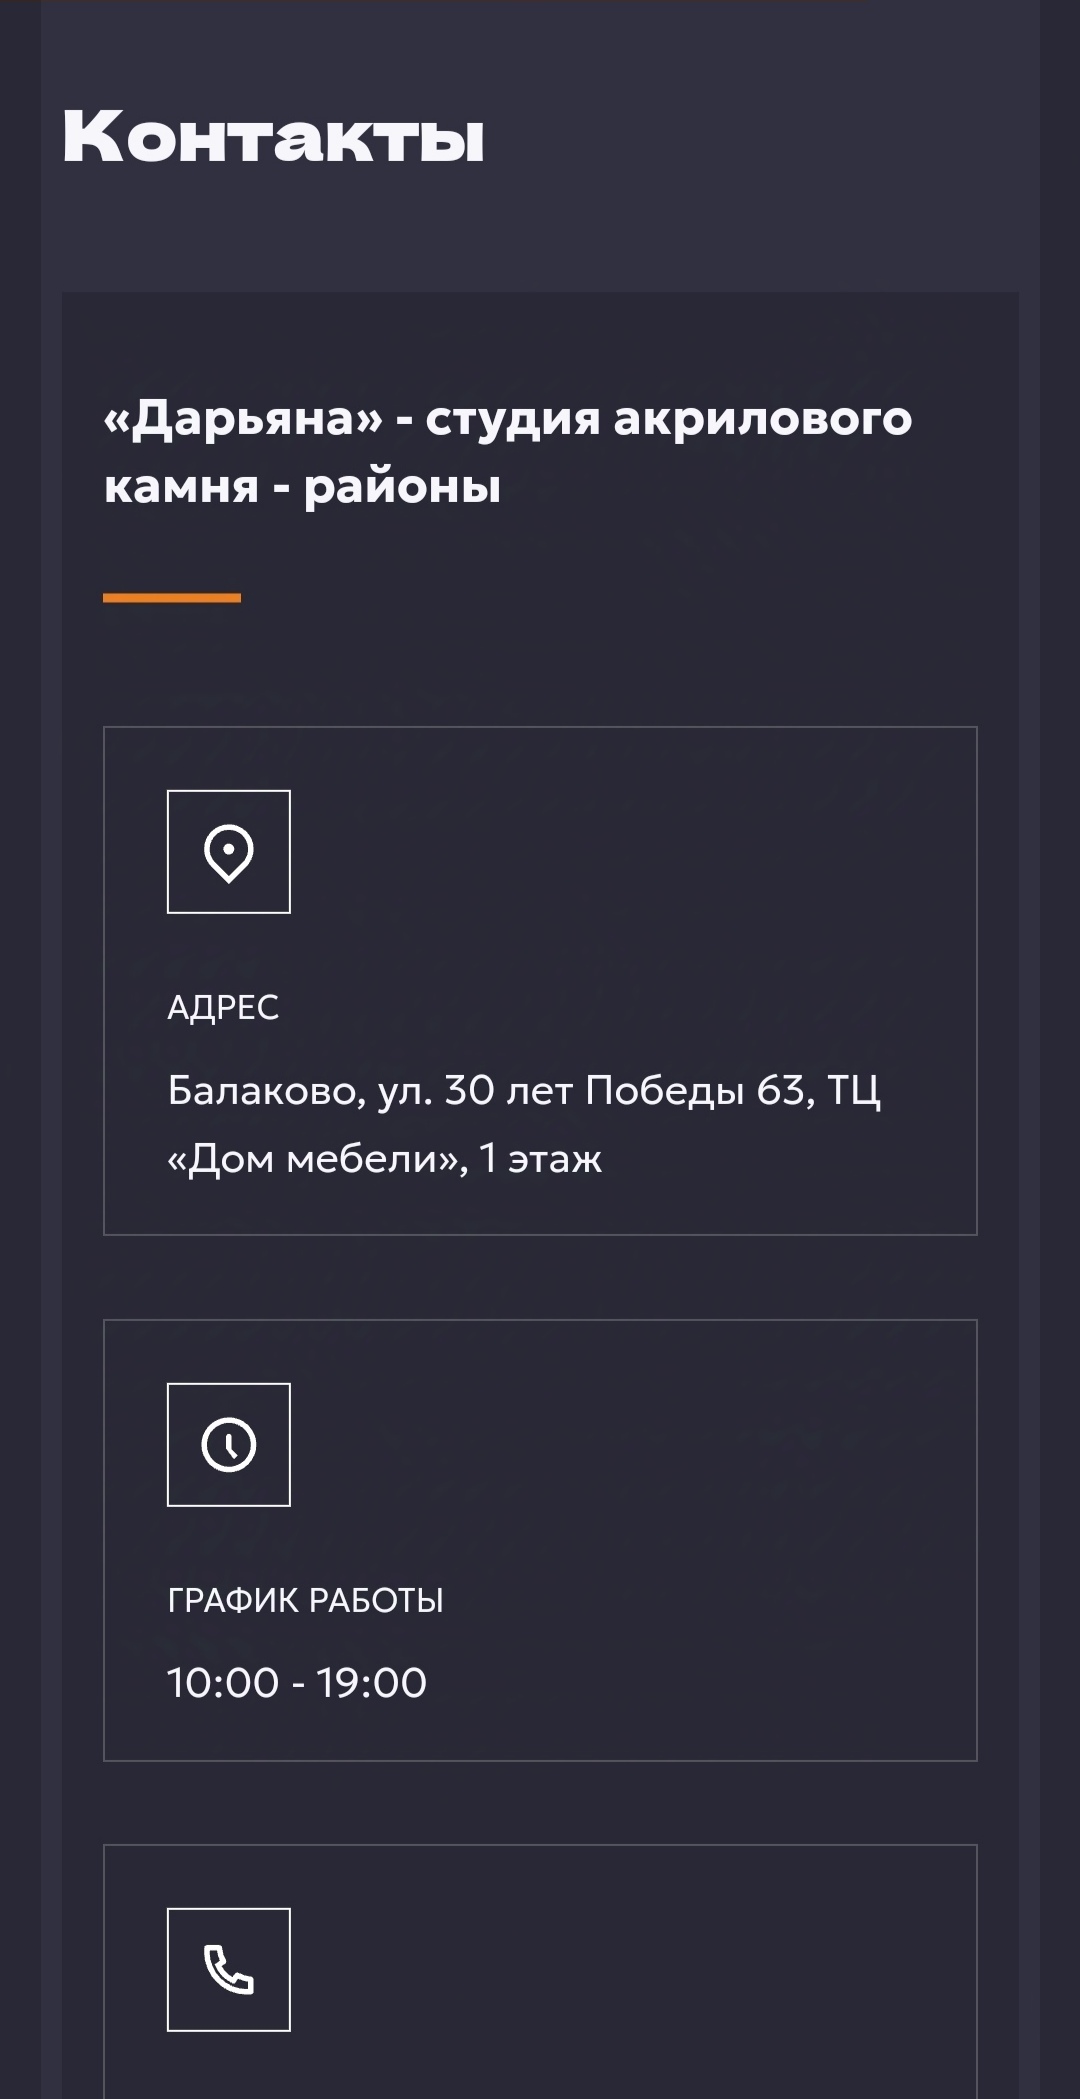Image resolution: width=1080 pixels, height=2099 pixels.
Task: Click the «Дом мебели» mall name
Action: (x=317, y=1159)
